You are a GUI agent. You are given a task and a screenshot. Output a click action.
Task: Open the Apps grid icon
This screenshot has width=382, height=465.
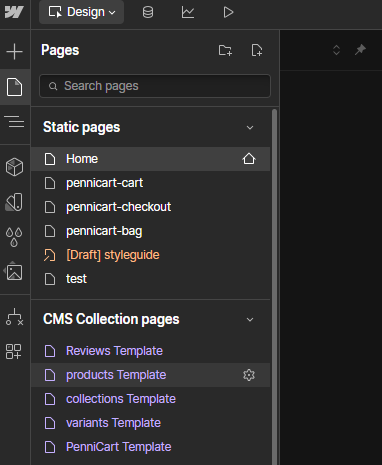pyautogui.click(x=14, y=351)
